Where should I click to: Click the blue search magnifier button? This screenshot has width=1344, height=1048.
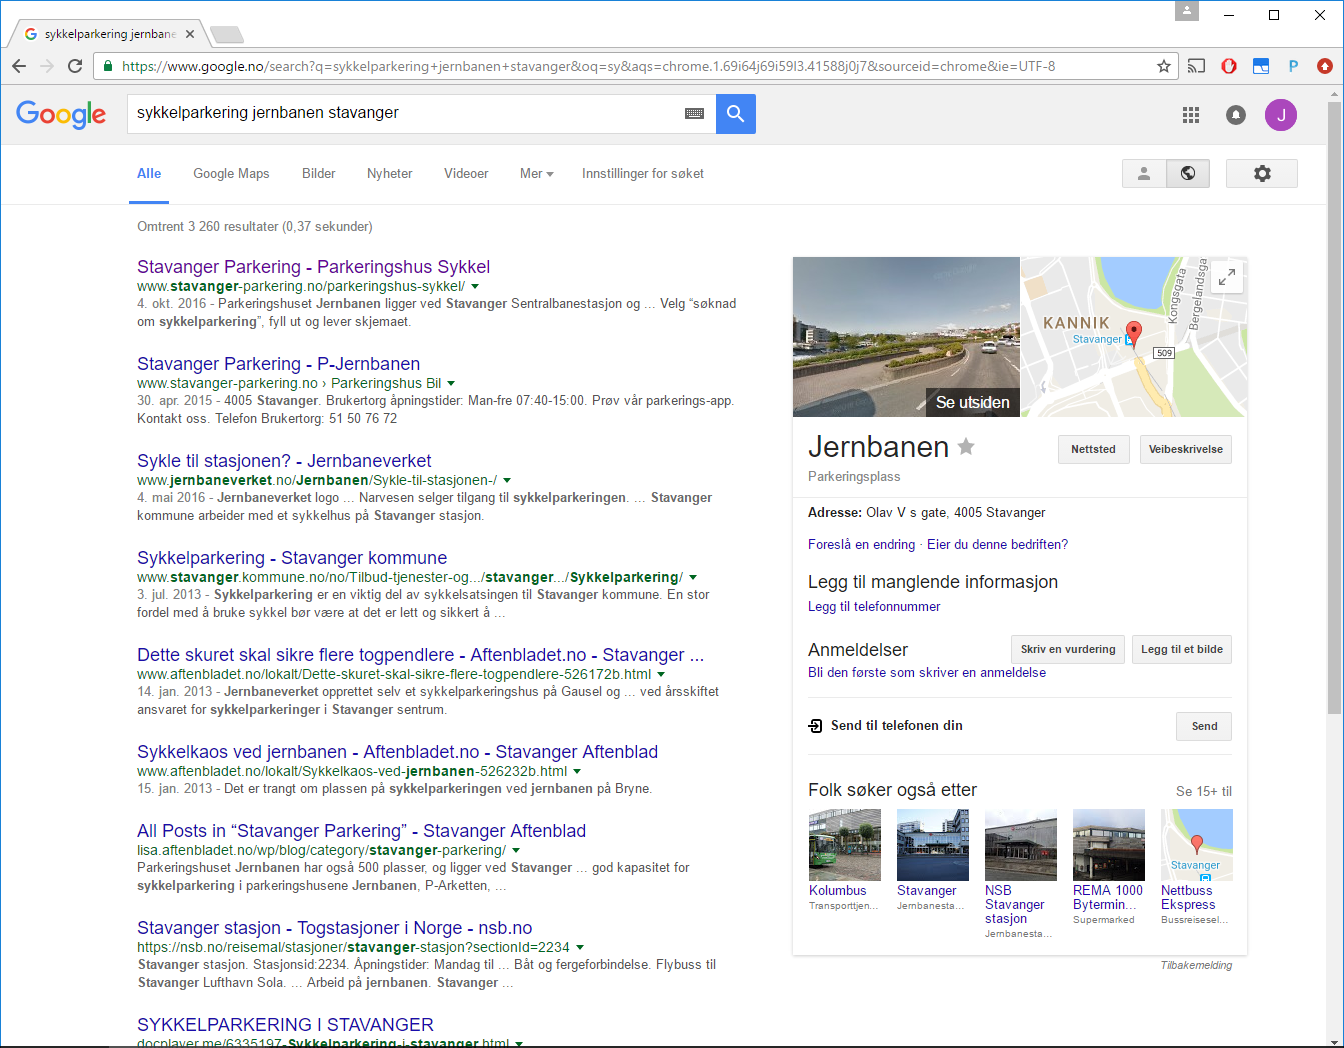click(736, 114)
